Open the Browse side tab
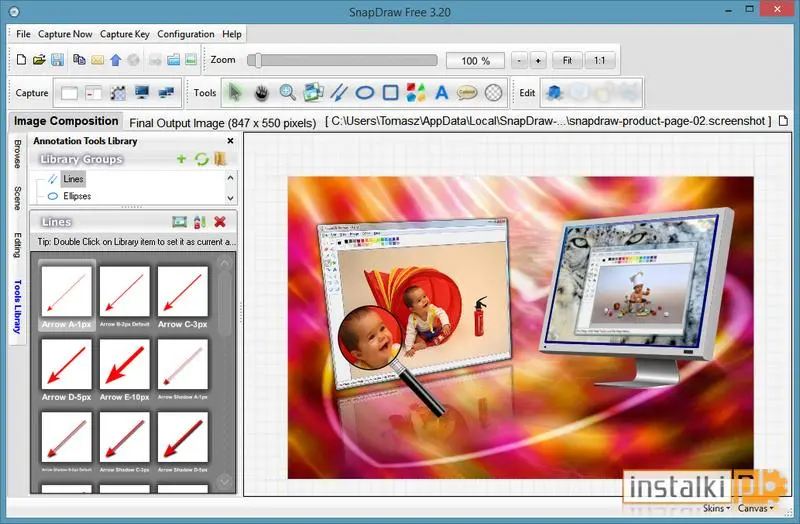This screenshot has width=800, height=524. point(17,154)
